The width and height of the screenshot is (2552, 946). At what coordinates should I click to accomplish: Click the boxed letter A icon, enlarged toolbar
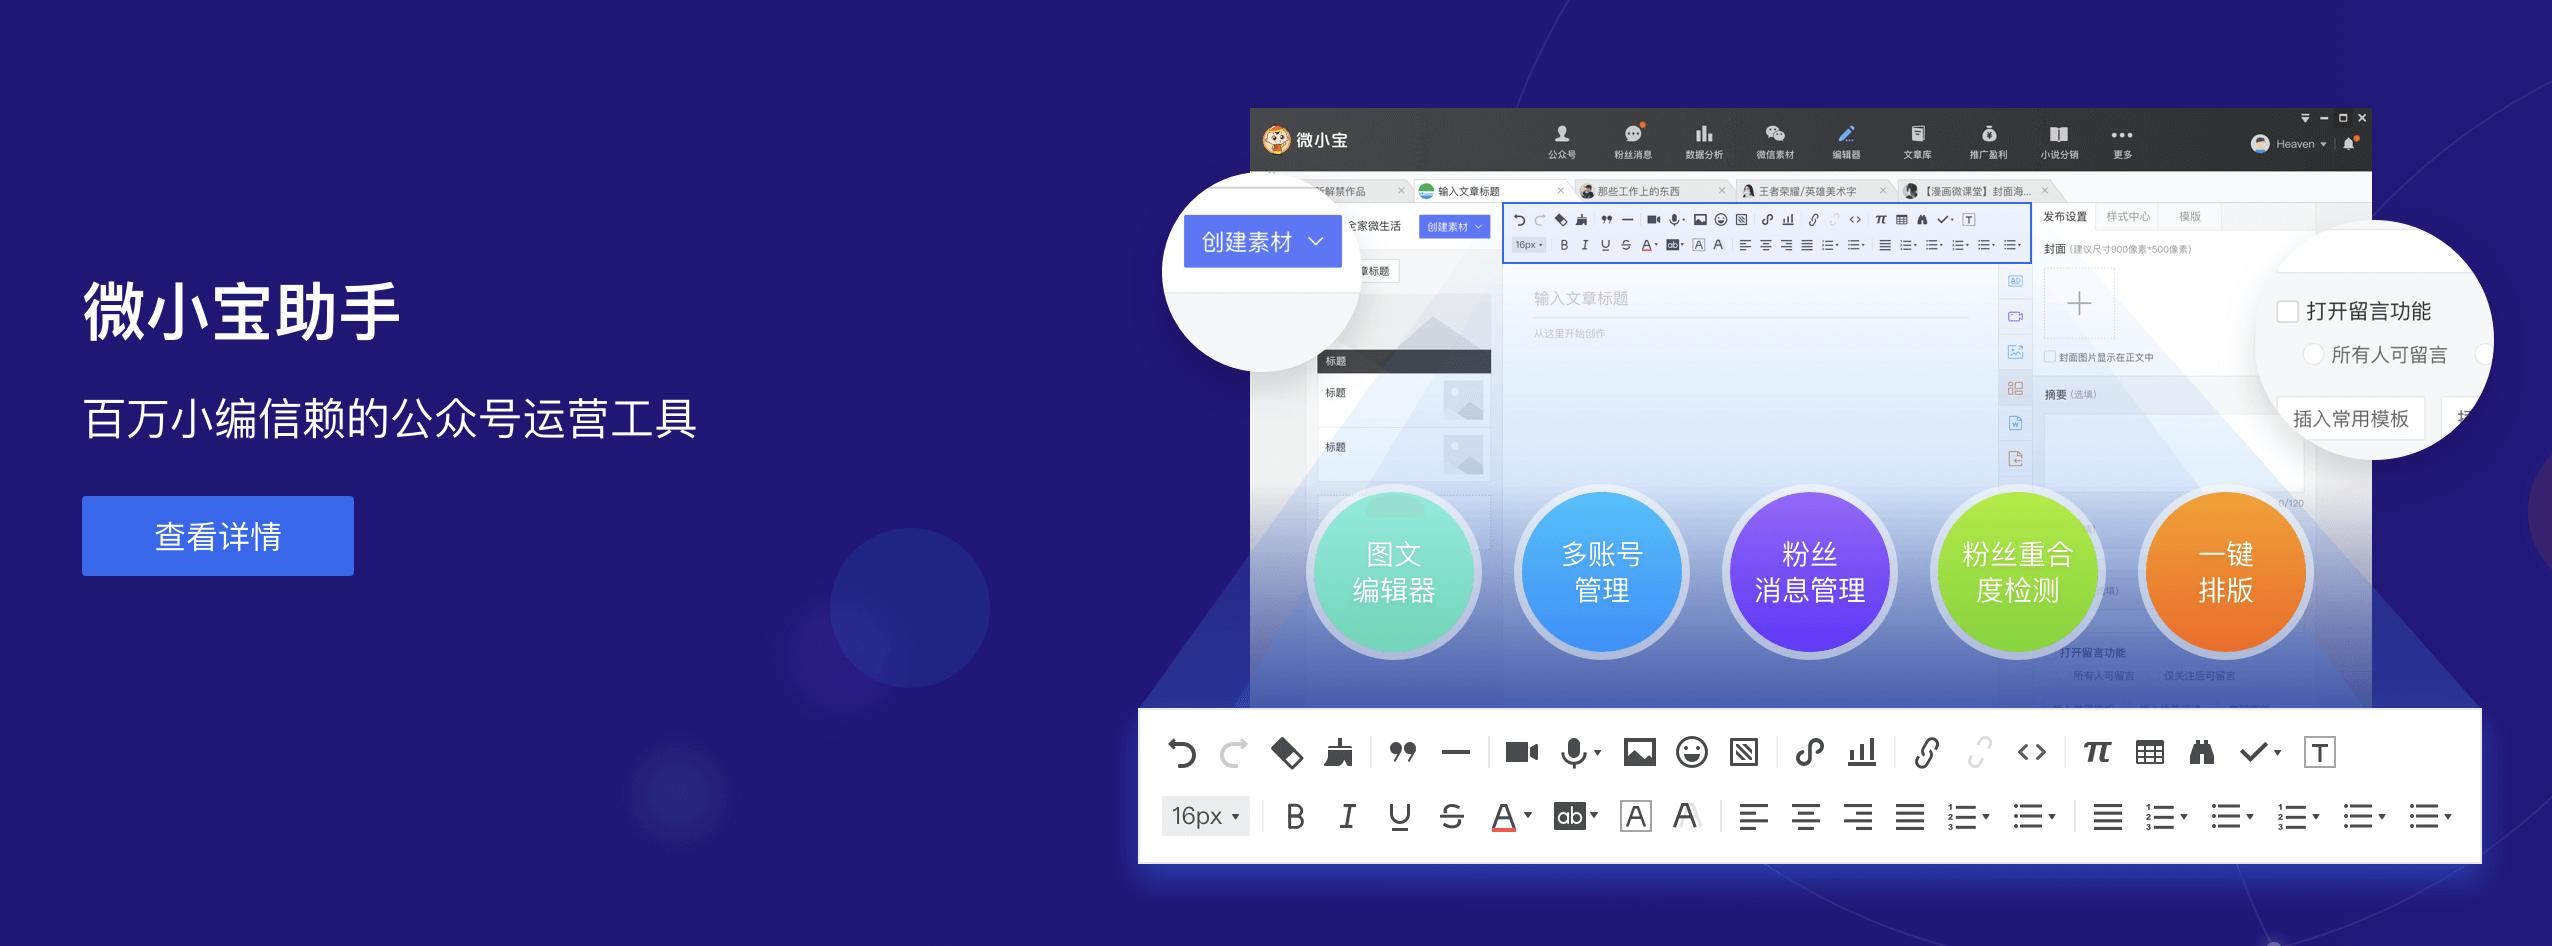point(1635,817)
